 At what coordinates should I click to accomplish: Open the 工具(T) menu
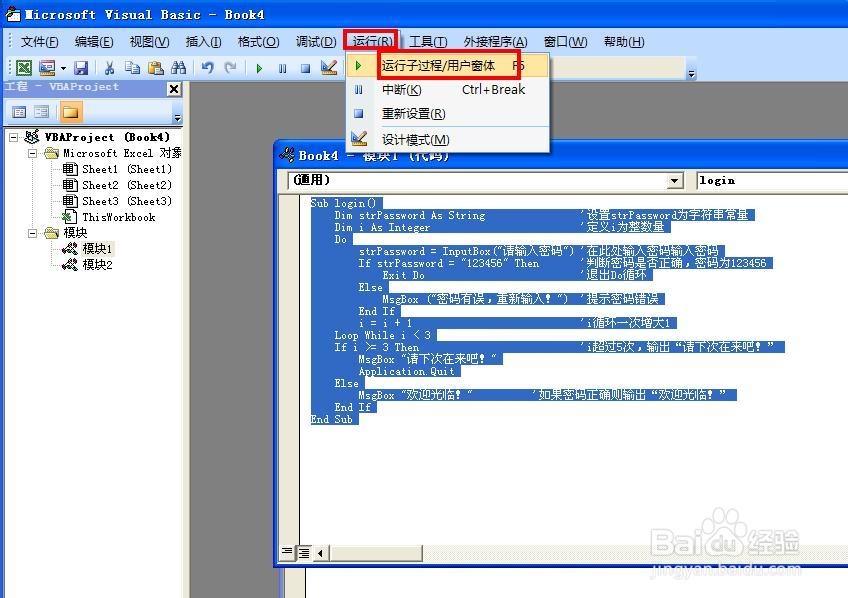click(x=428, y=42)
